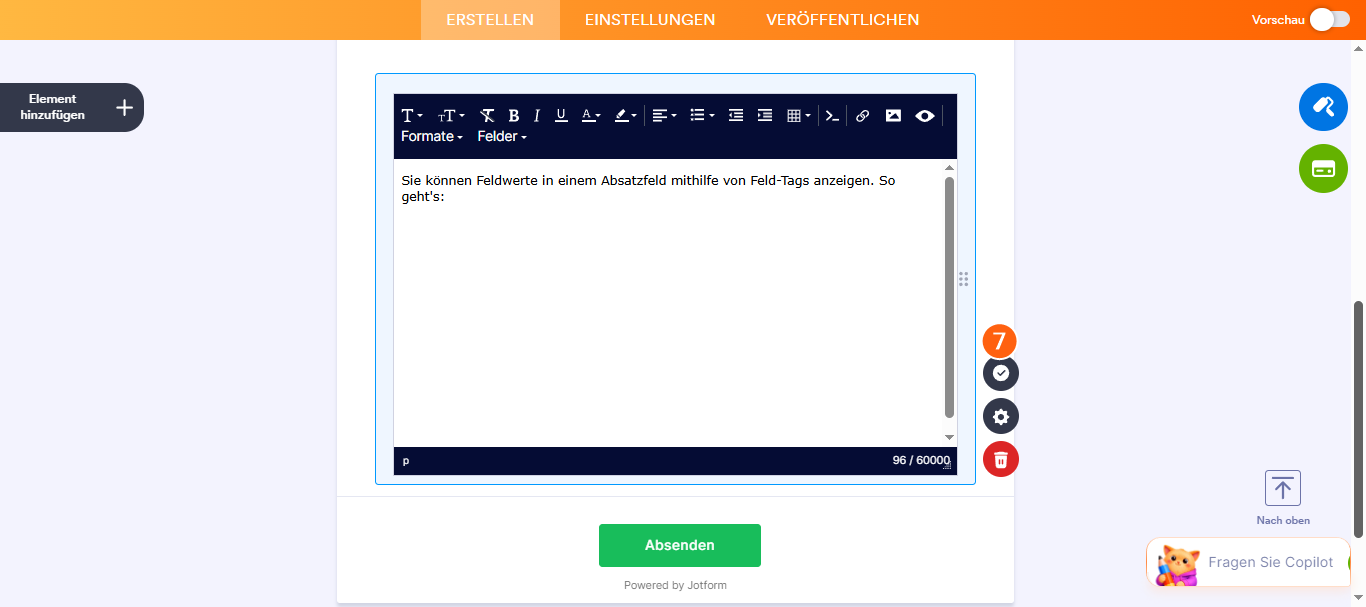1366x607 pixels.
Task: Click into the paragraph text editor area
Action: point(669,303)
